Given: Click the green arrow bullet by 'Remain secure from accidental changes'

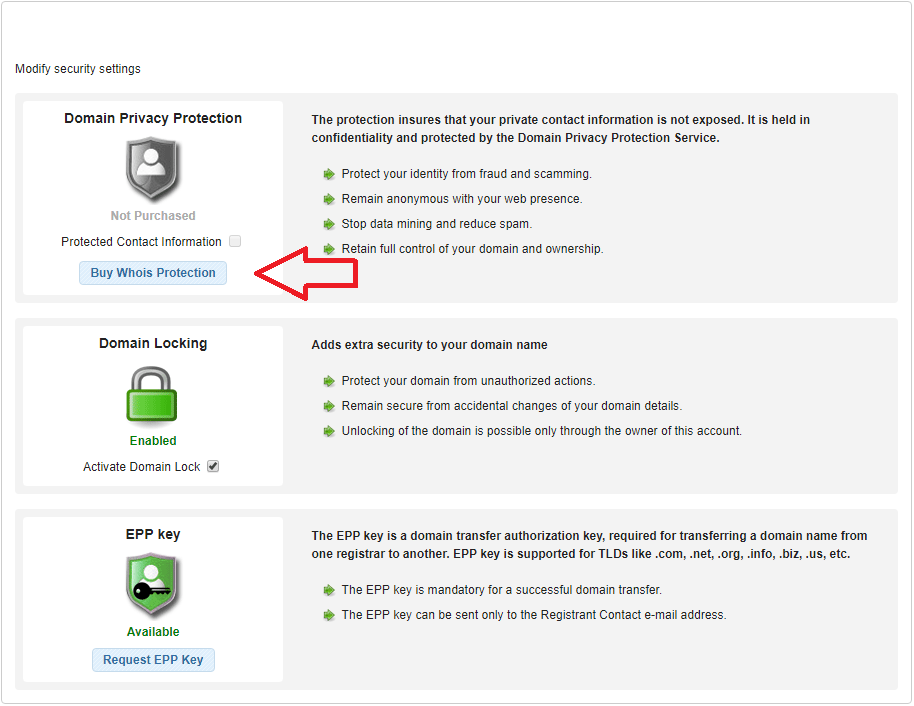Looking at the screenshot, I should tap(329, 406).
